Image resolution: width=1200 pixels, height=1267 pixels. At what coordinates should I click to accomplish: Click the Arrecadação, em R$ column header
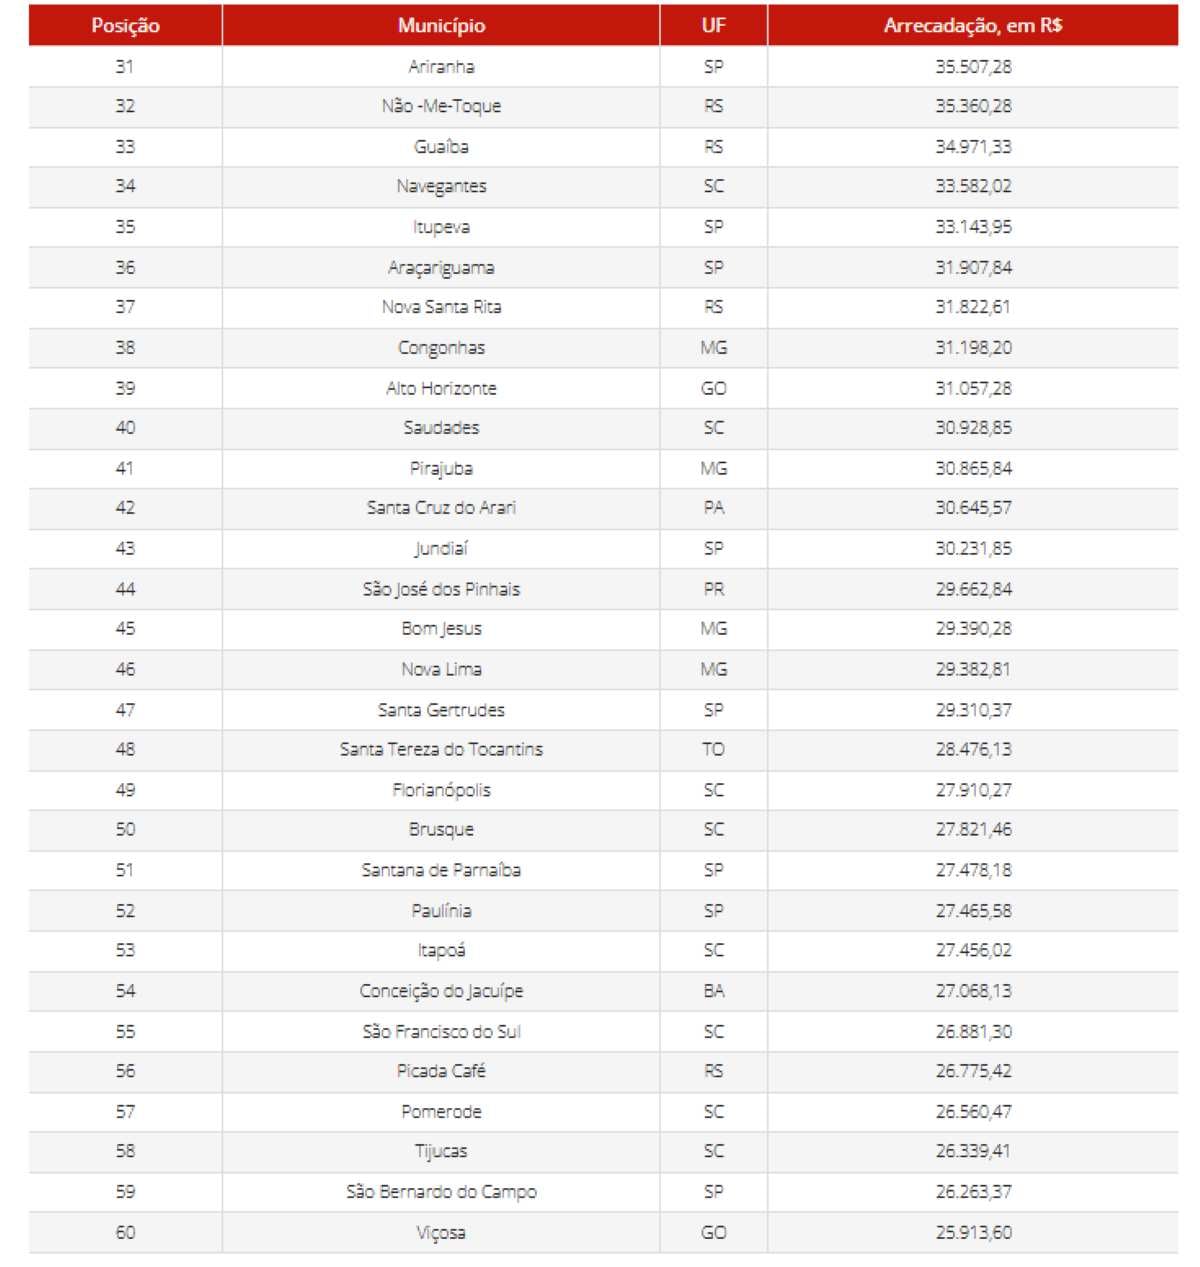[x=972, y=26]
